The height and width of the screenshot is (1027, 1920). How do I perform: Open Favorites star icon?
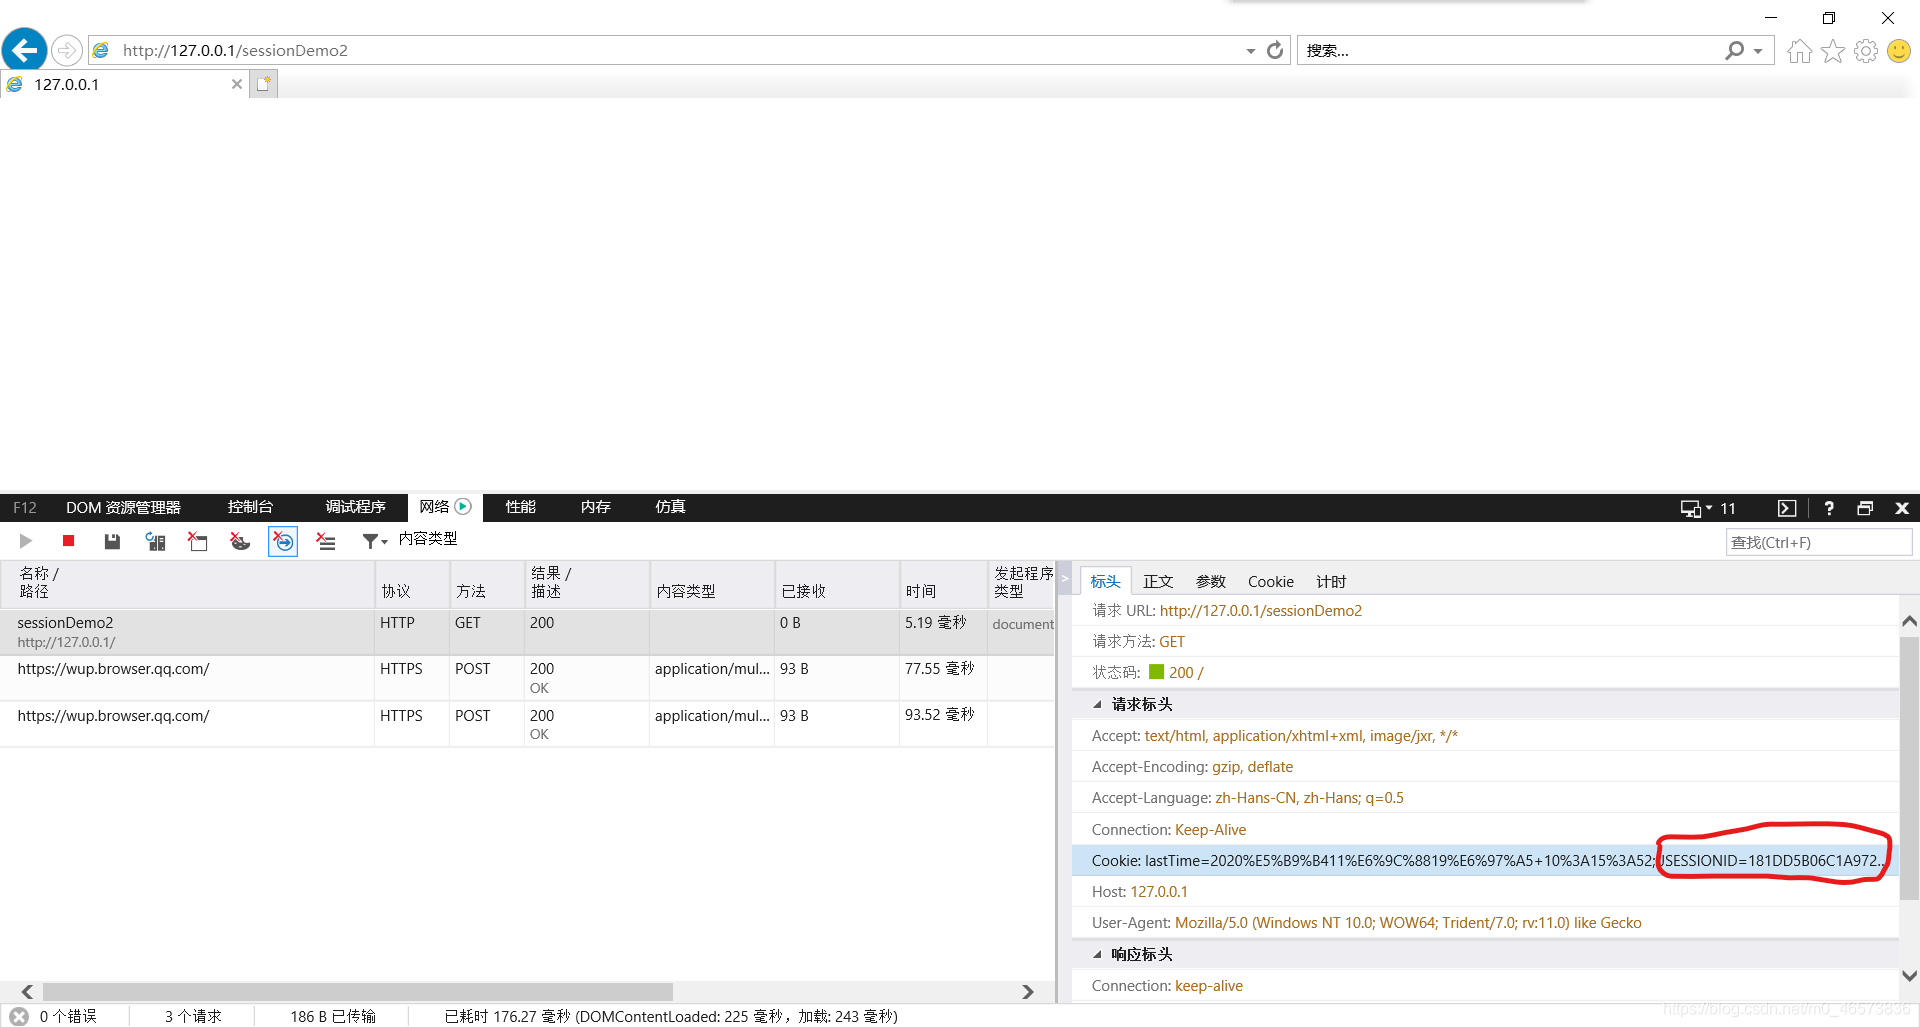pos(1833,51)
